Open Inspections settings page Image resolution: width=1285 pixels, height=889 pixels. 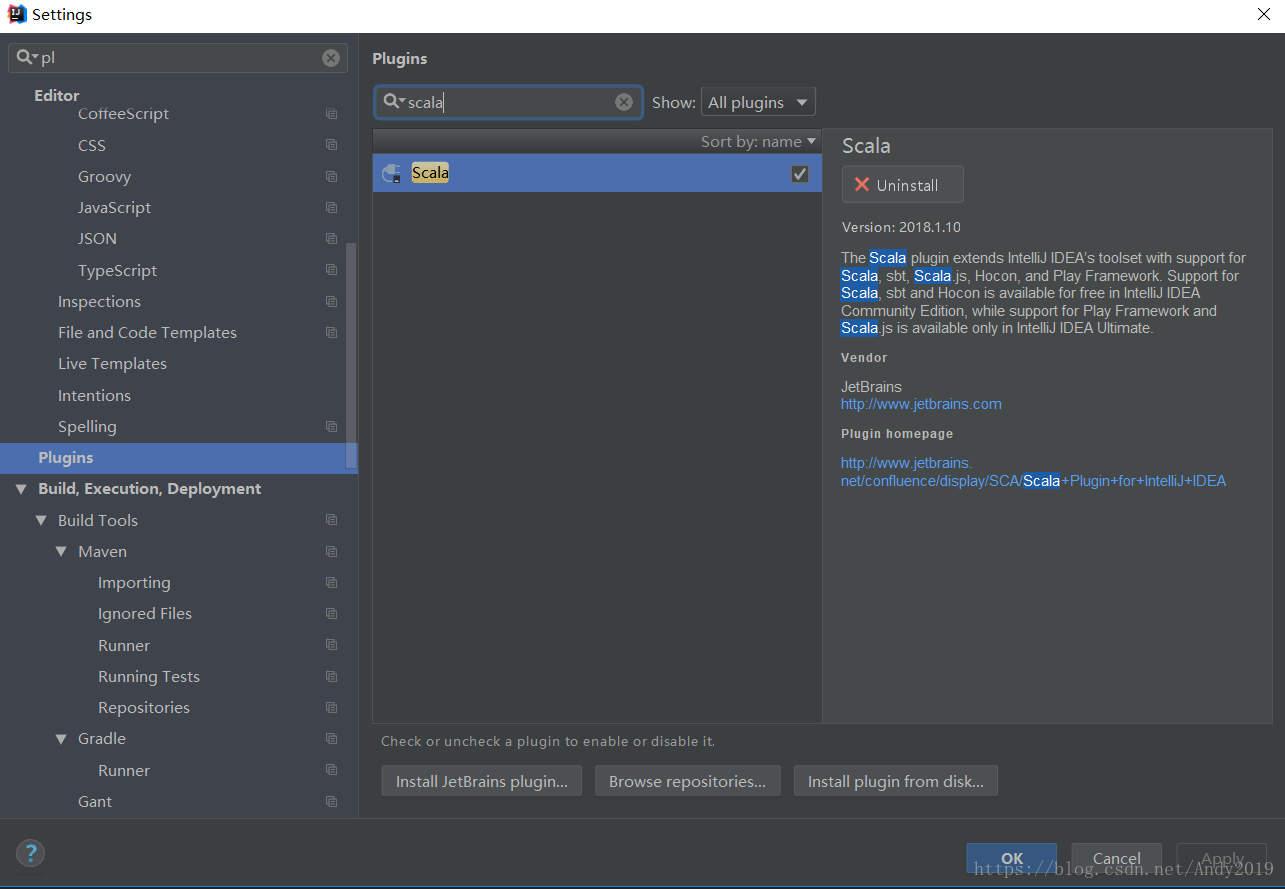point(99,302)
